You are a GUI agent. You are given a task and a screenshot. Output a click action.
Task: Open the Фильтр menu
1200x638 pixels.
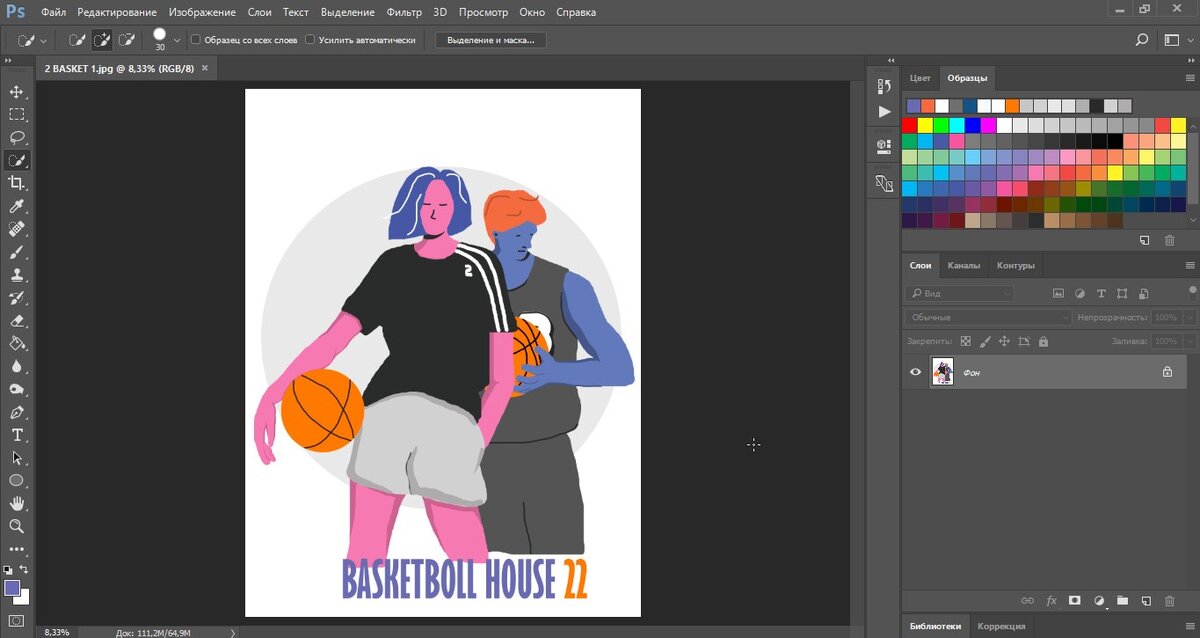[x=404, y=13]
